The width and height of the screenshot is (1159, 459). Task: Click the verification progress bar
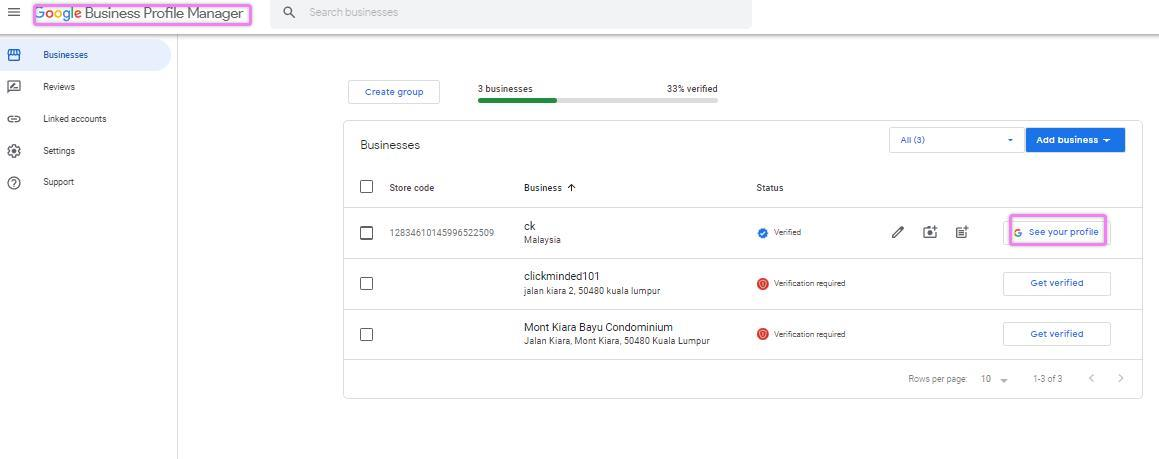pos(597,100)
